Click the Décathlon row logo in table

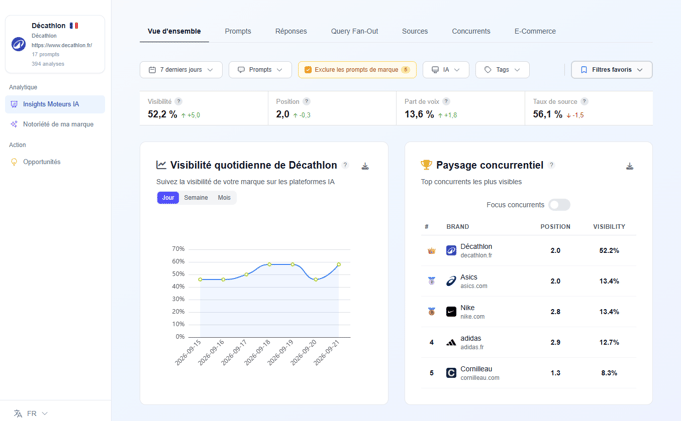coord(451,251)
